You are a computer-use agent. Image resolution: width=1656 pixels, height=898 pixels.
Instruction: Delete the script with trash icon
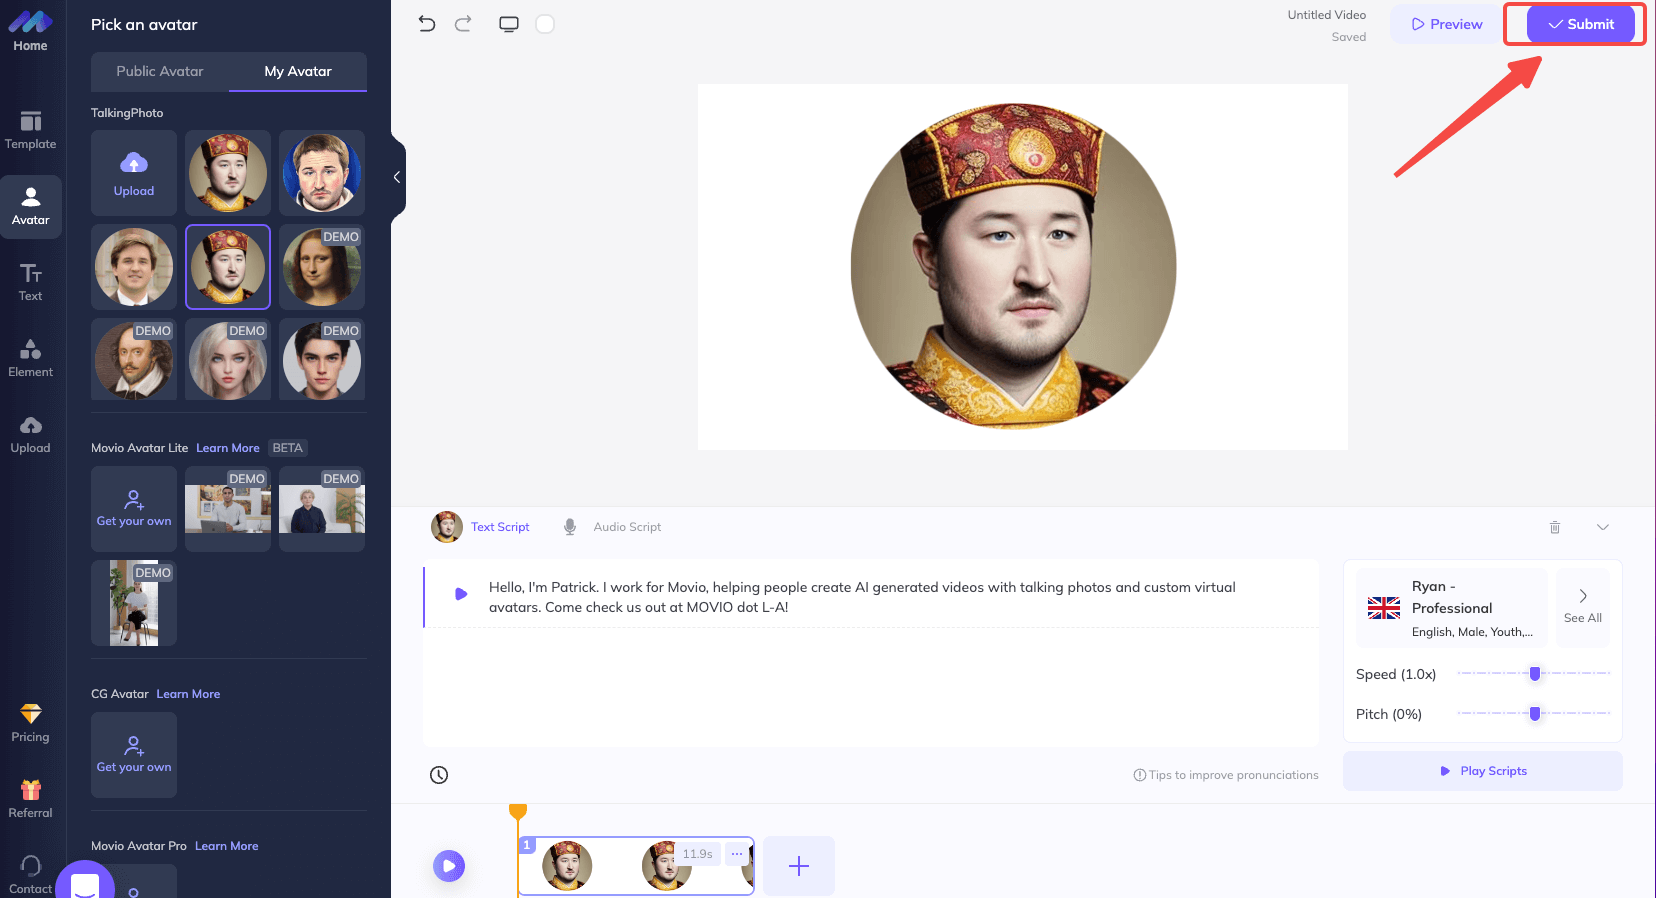click(1555, 527)
